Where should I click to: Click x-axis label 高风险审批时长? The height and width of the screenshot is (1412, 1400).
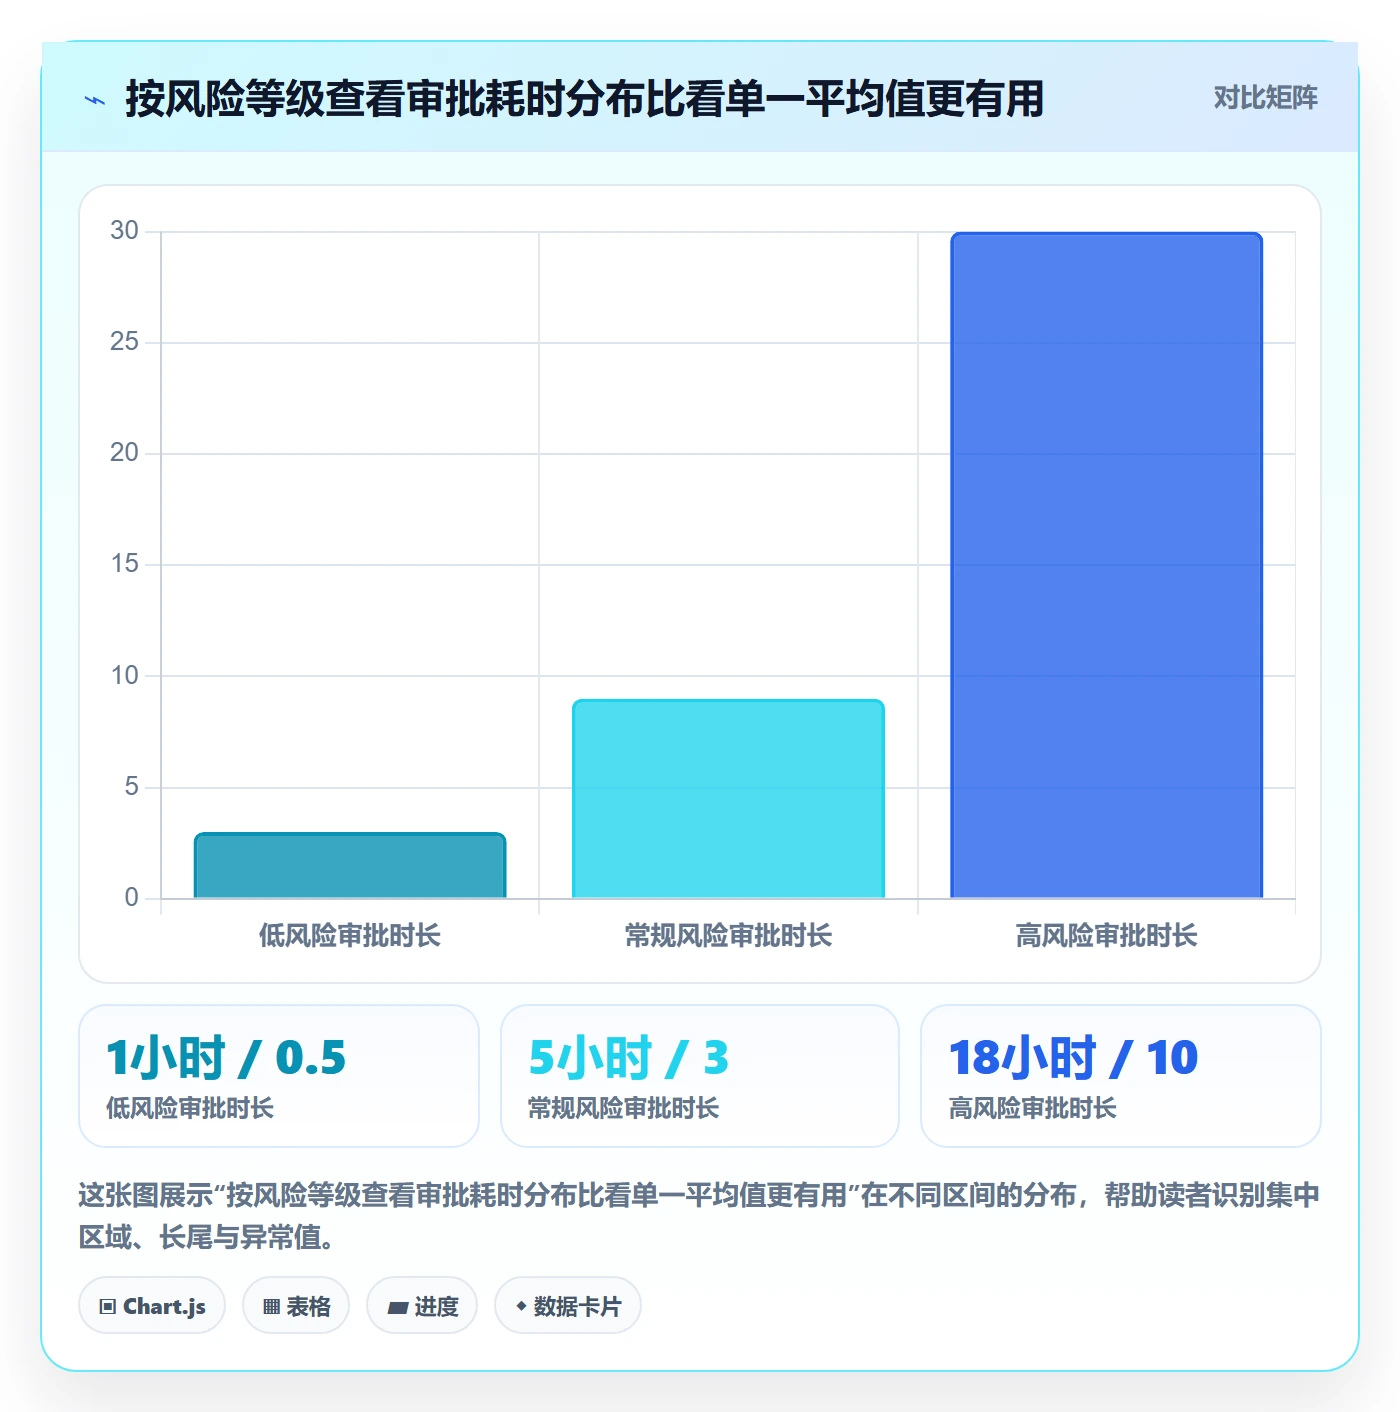coord(1106,936)
